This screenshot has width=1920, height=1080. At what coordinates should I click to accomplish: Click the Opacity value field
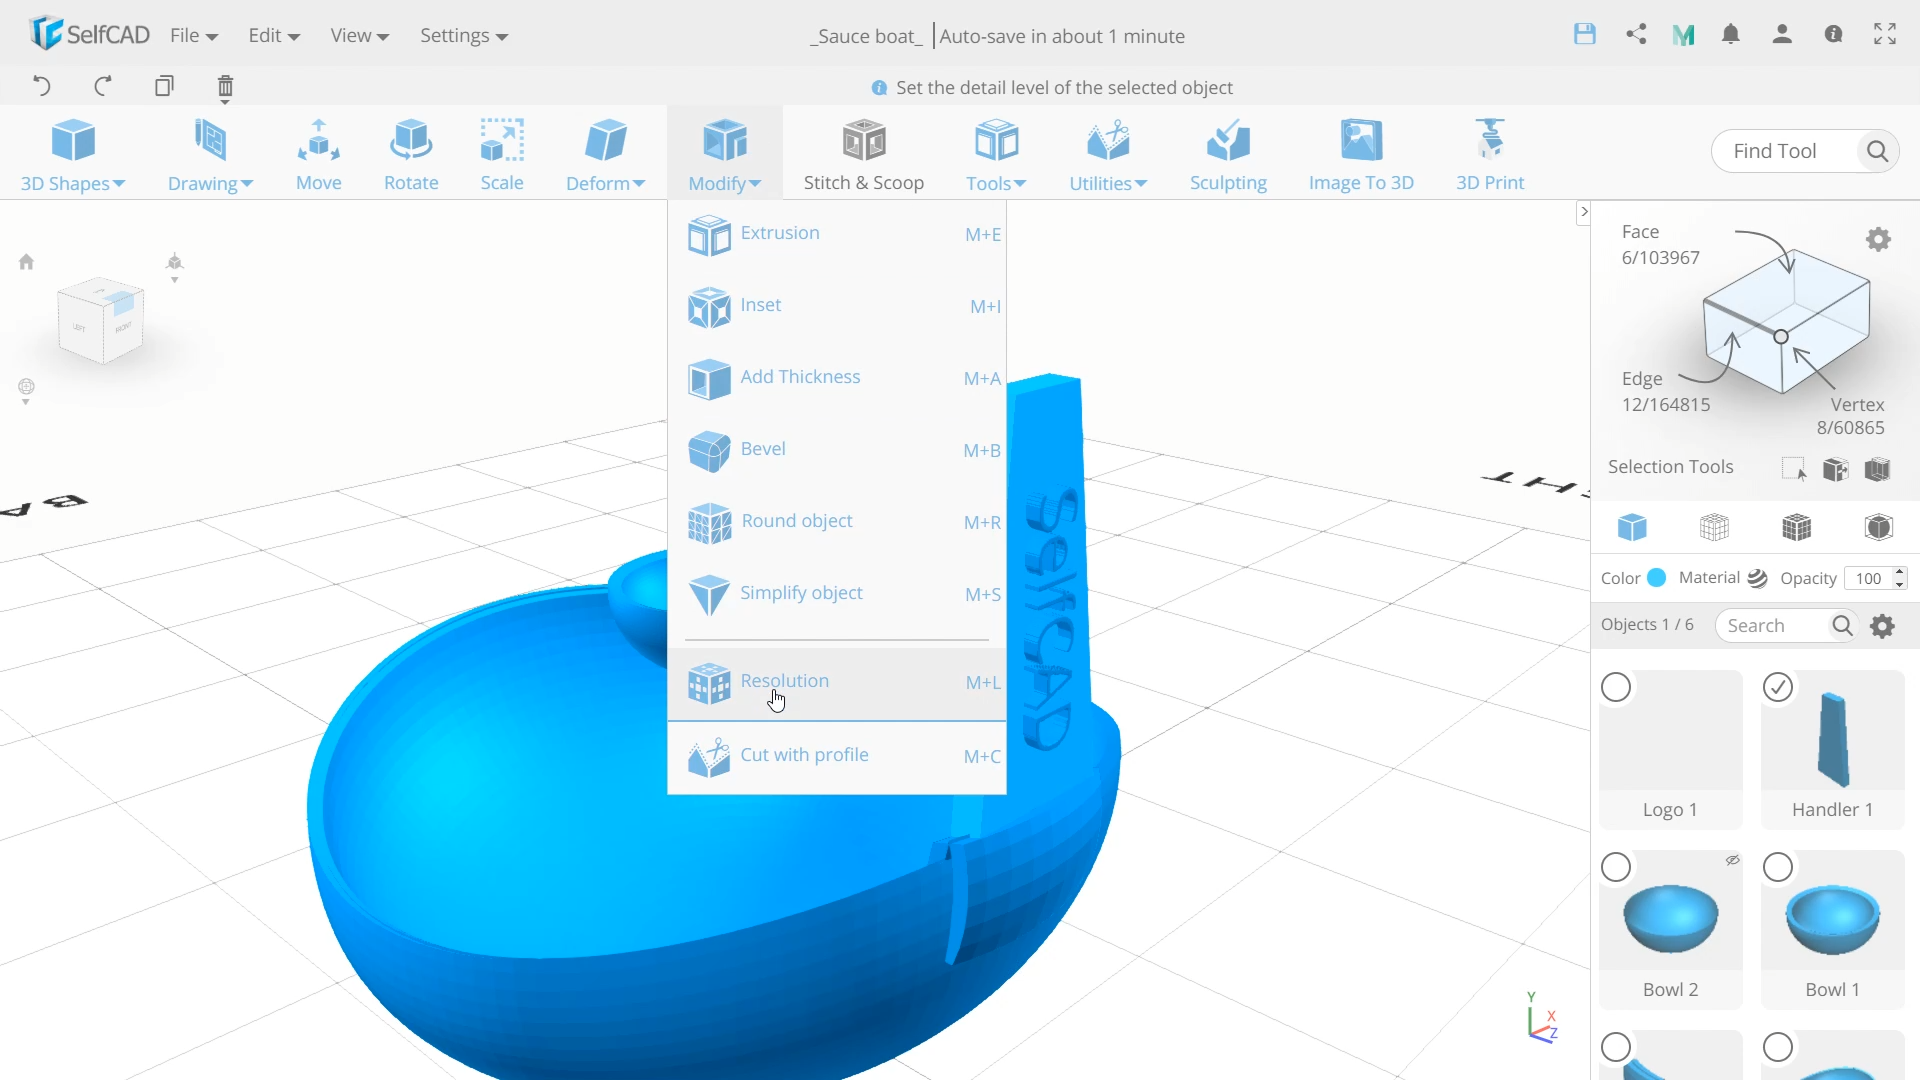click(1868, 578)
